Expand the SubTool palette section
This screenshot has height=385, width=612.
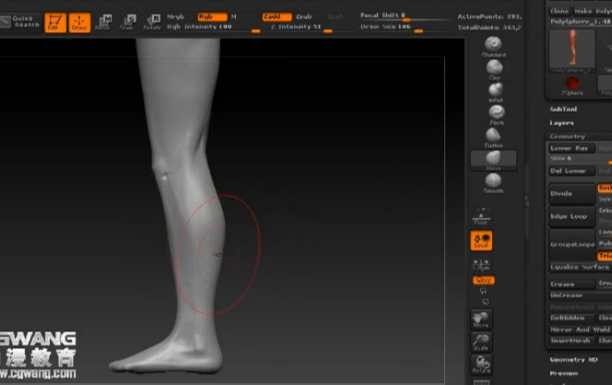click(563, 109)
